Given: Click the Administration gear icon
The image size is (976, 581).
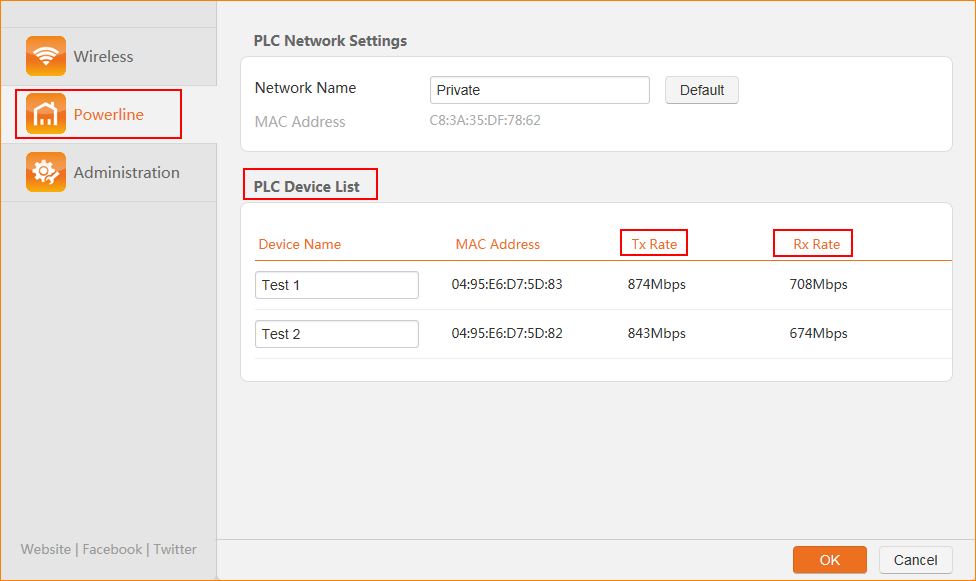Looking at the screenshot, I should 46,172.
